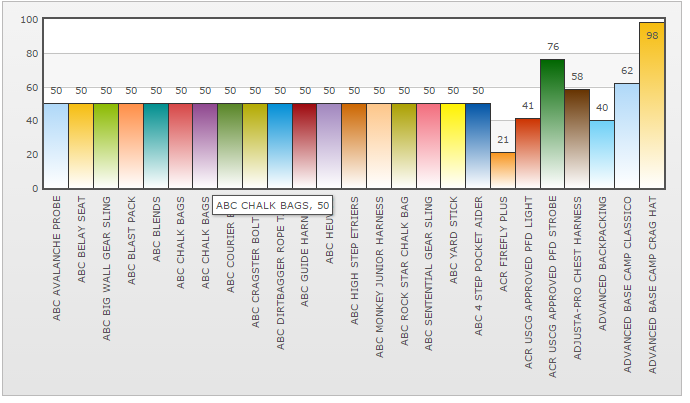Click the 'ACR USCG APPROVED PFD LIGHT' axis label

click(x=528, y=282)
